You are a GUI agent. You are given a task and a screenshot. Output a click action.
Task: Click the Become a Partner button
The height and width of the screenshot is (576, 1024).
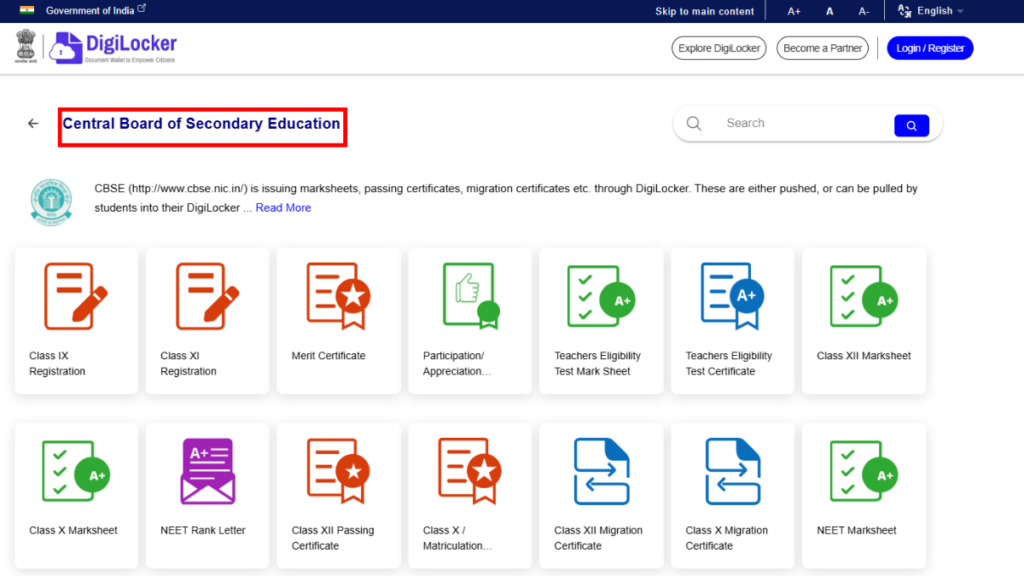pos(822,48)
